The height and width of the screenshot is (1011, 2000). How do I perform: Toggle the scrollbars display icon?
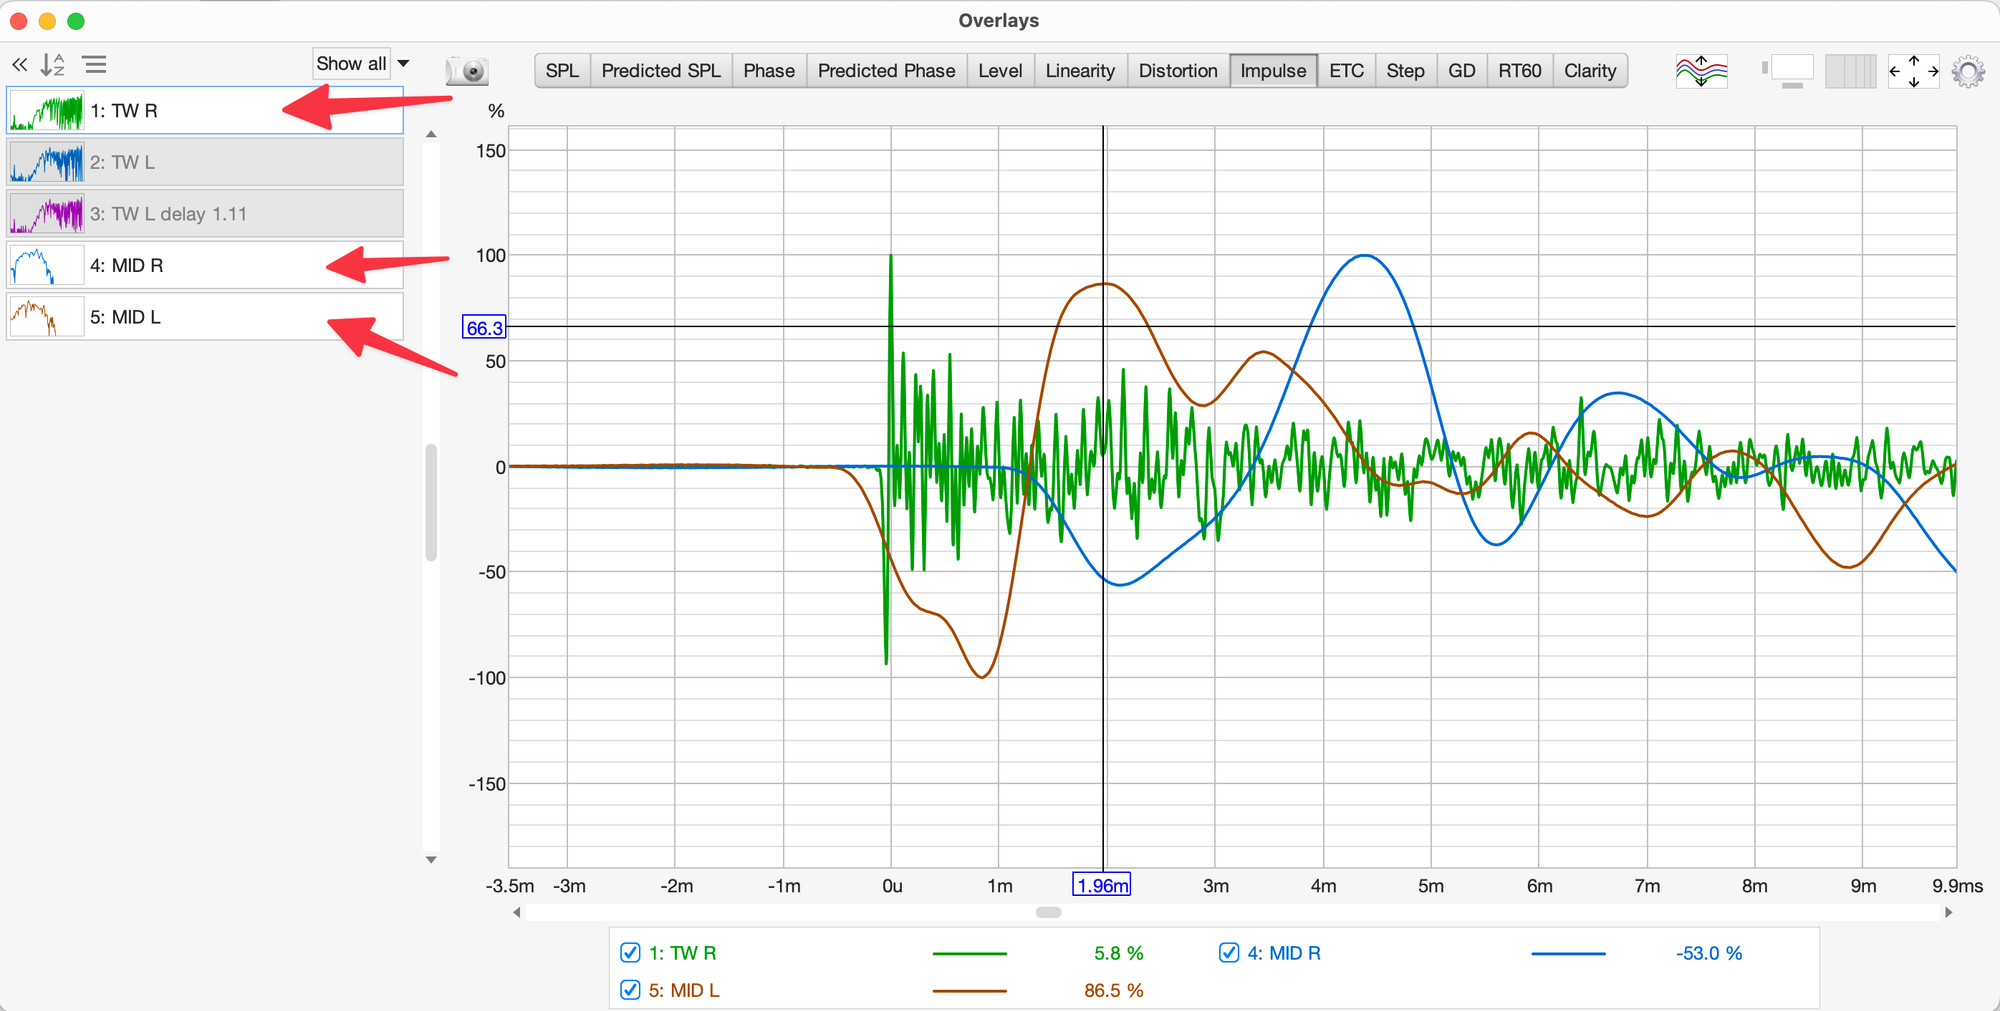coord(1788,71)
